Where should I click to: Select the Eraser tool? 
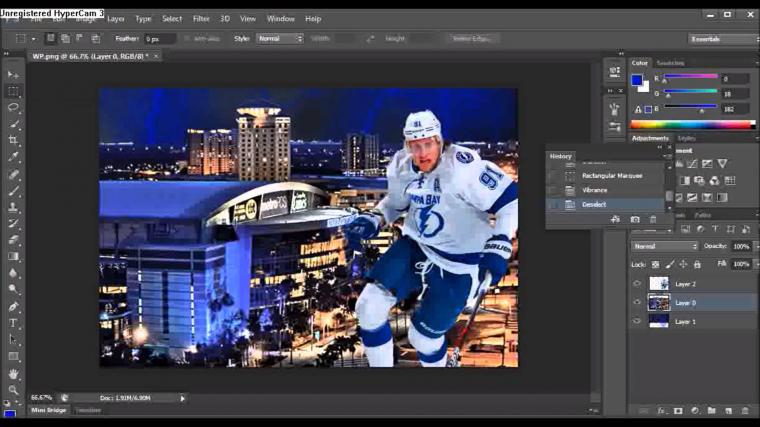tap(13, 240)
